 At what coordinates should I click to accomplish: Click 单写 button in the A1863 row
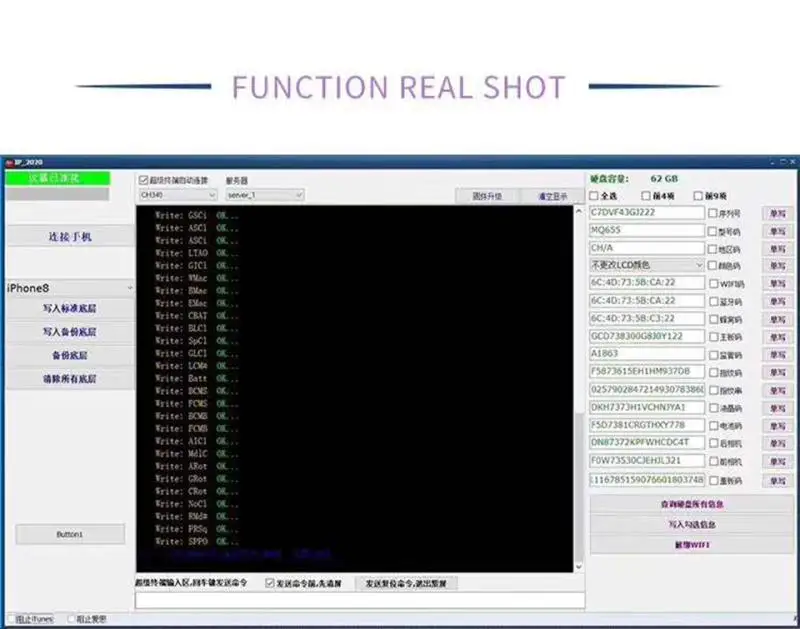tap(778, 355)
